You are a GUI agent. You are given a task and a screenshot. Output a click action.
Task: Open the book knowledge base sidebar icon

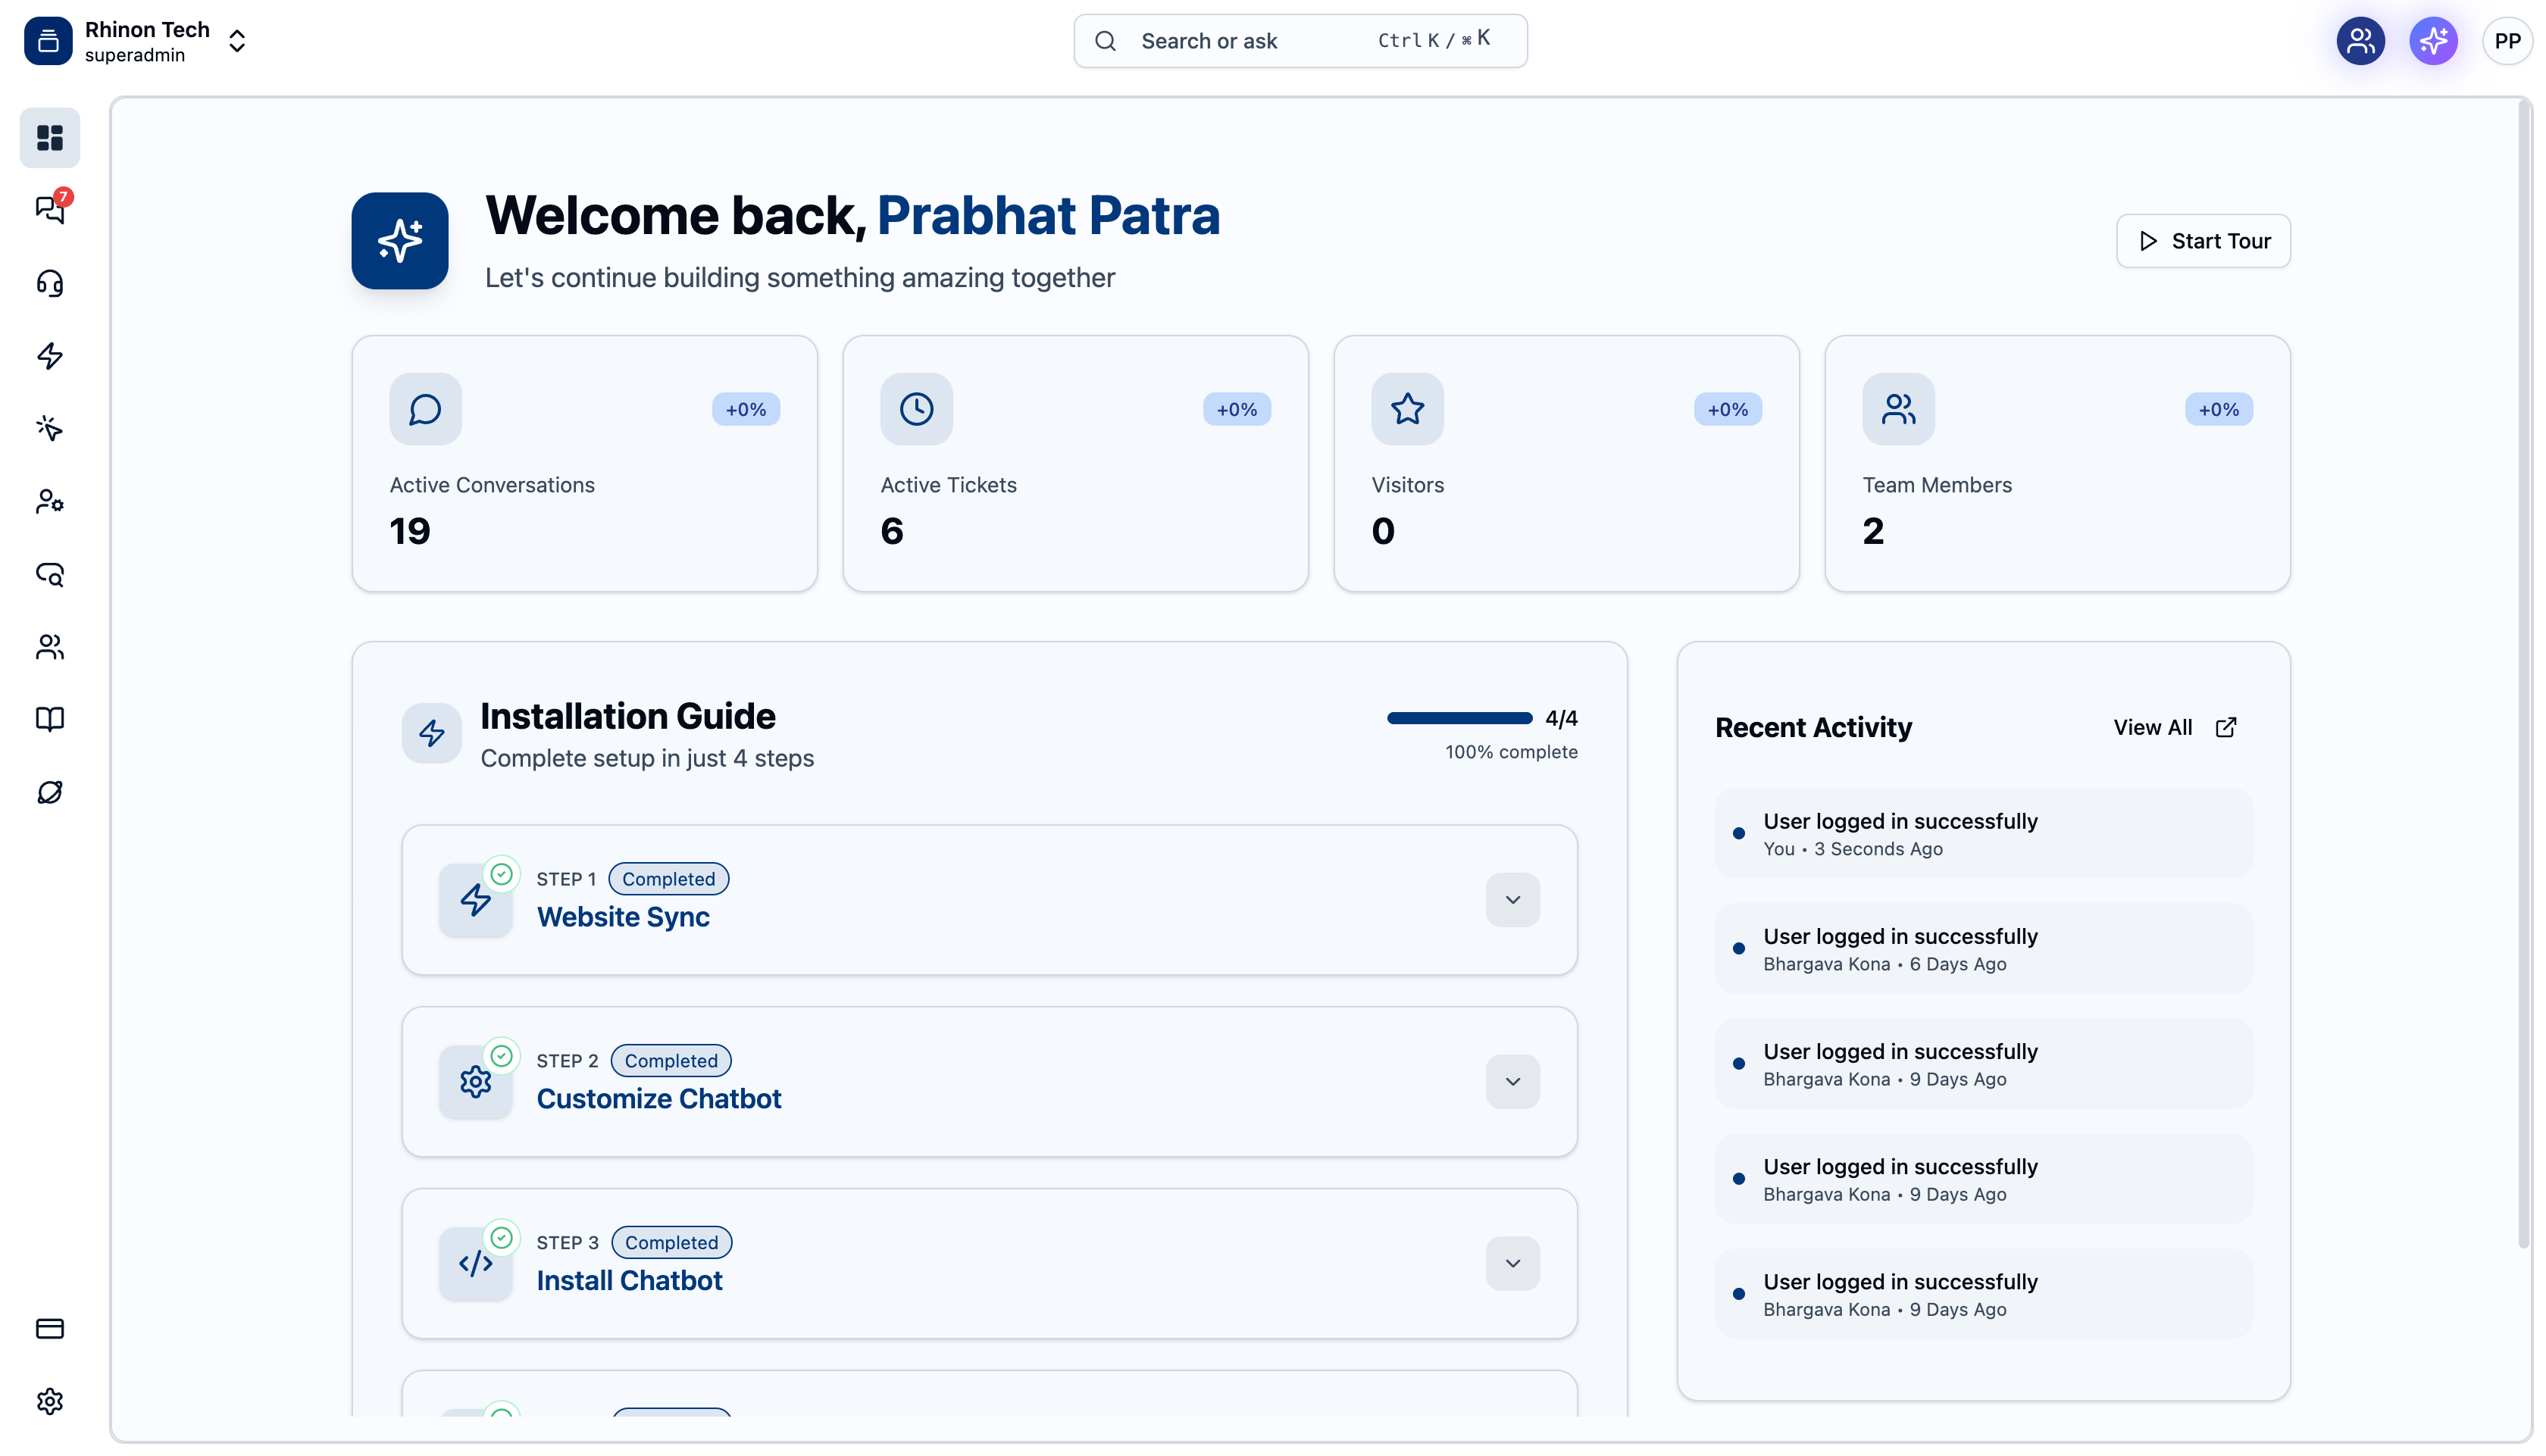click(49, 719)
